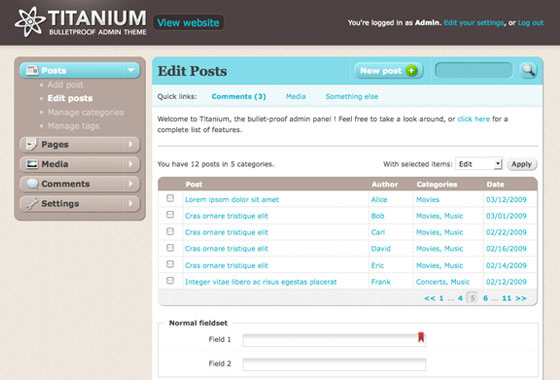Go to first page with << link
560x380 pixels.
tap(430, 298)
